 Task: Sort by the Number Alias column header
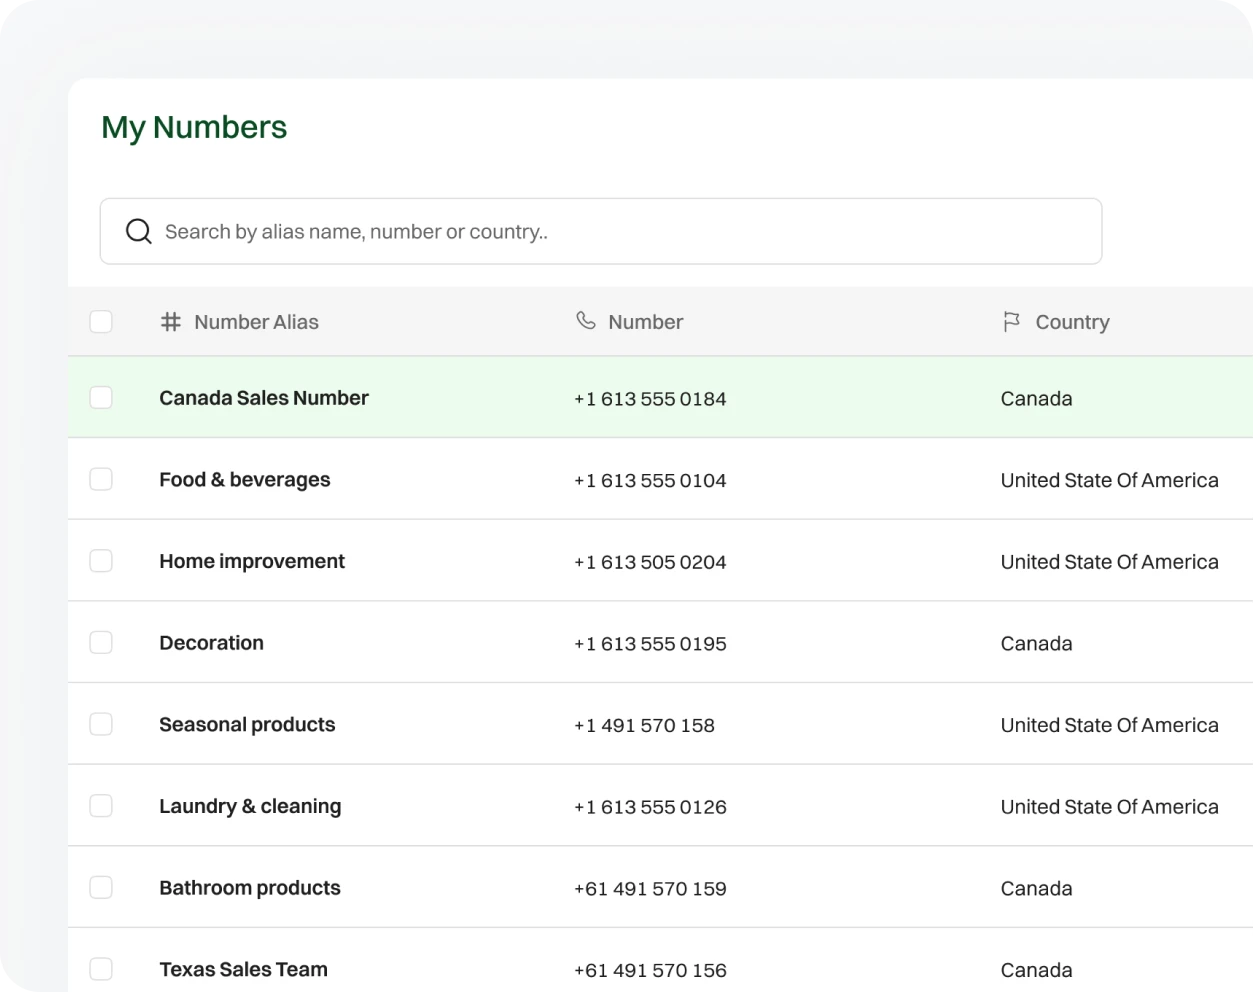[x=256, y=322]
